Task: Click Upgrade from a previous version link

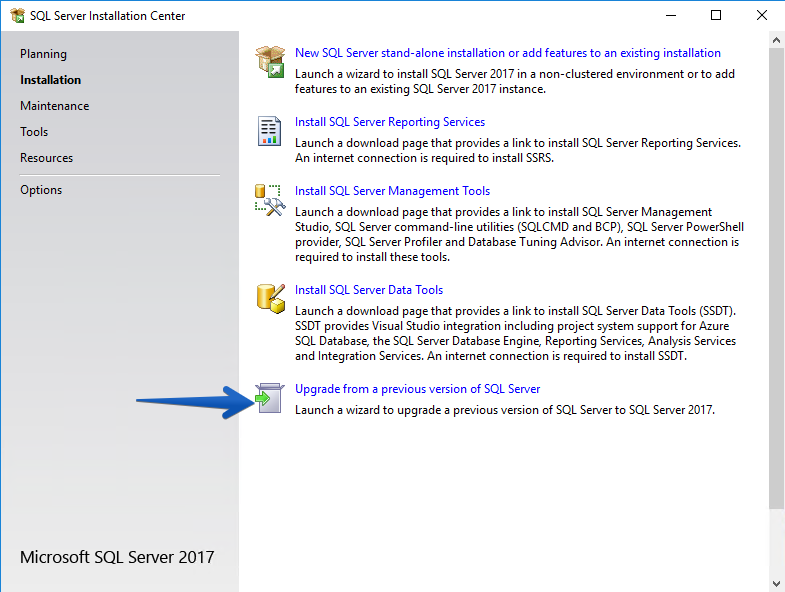Action: 418,389
